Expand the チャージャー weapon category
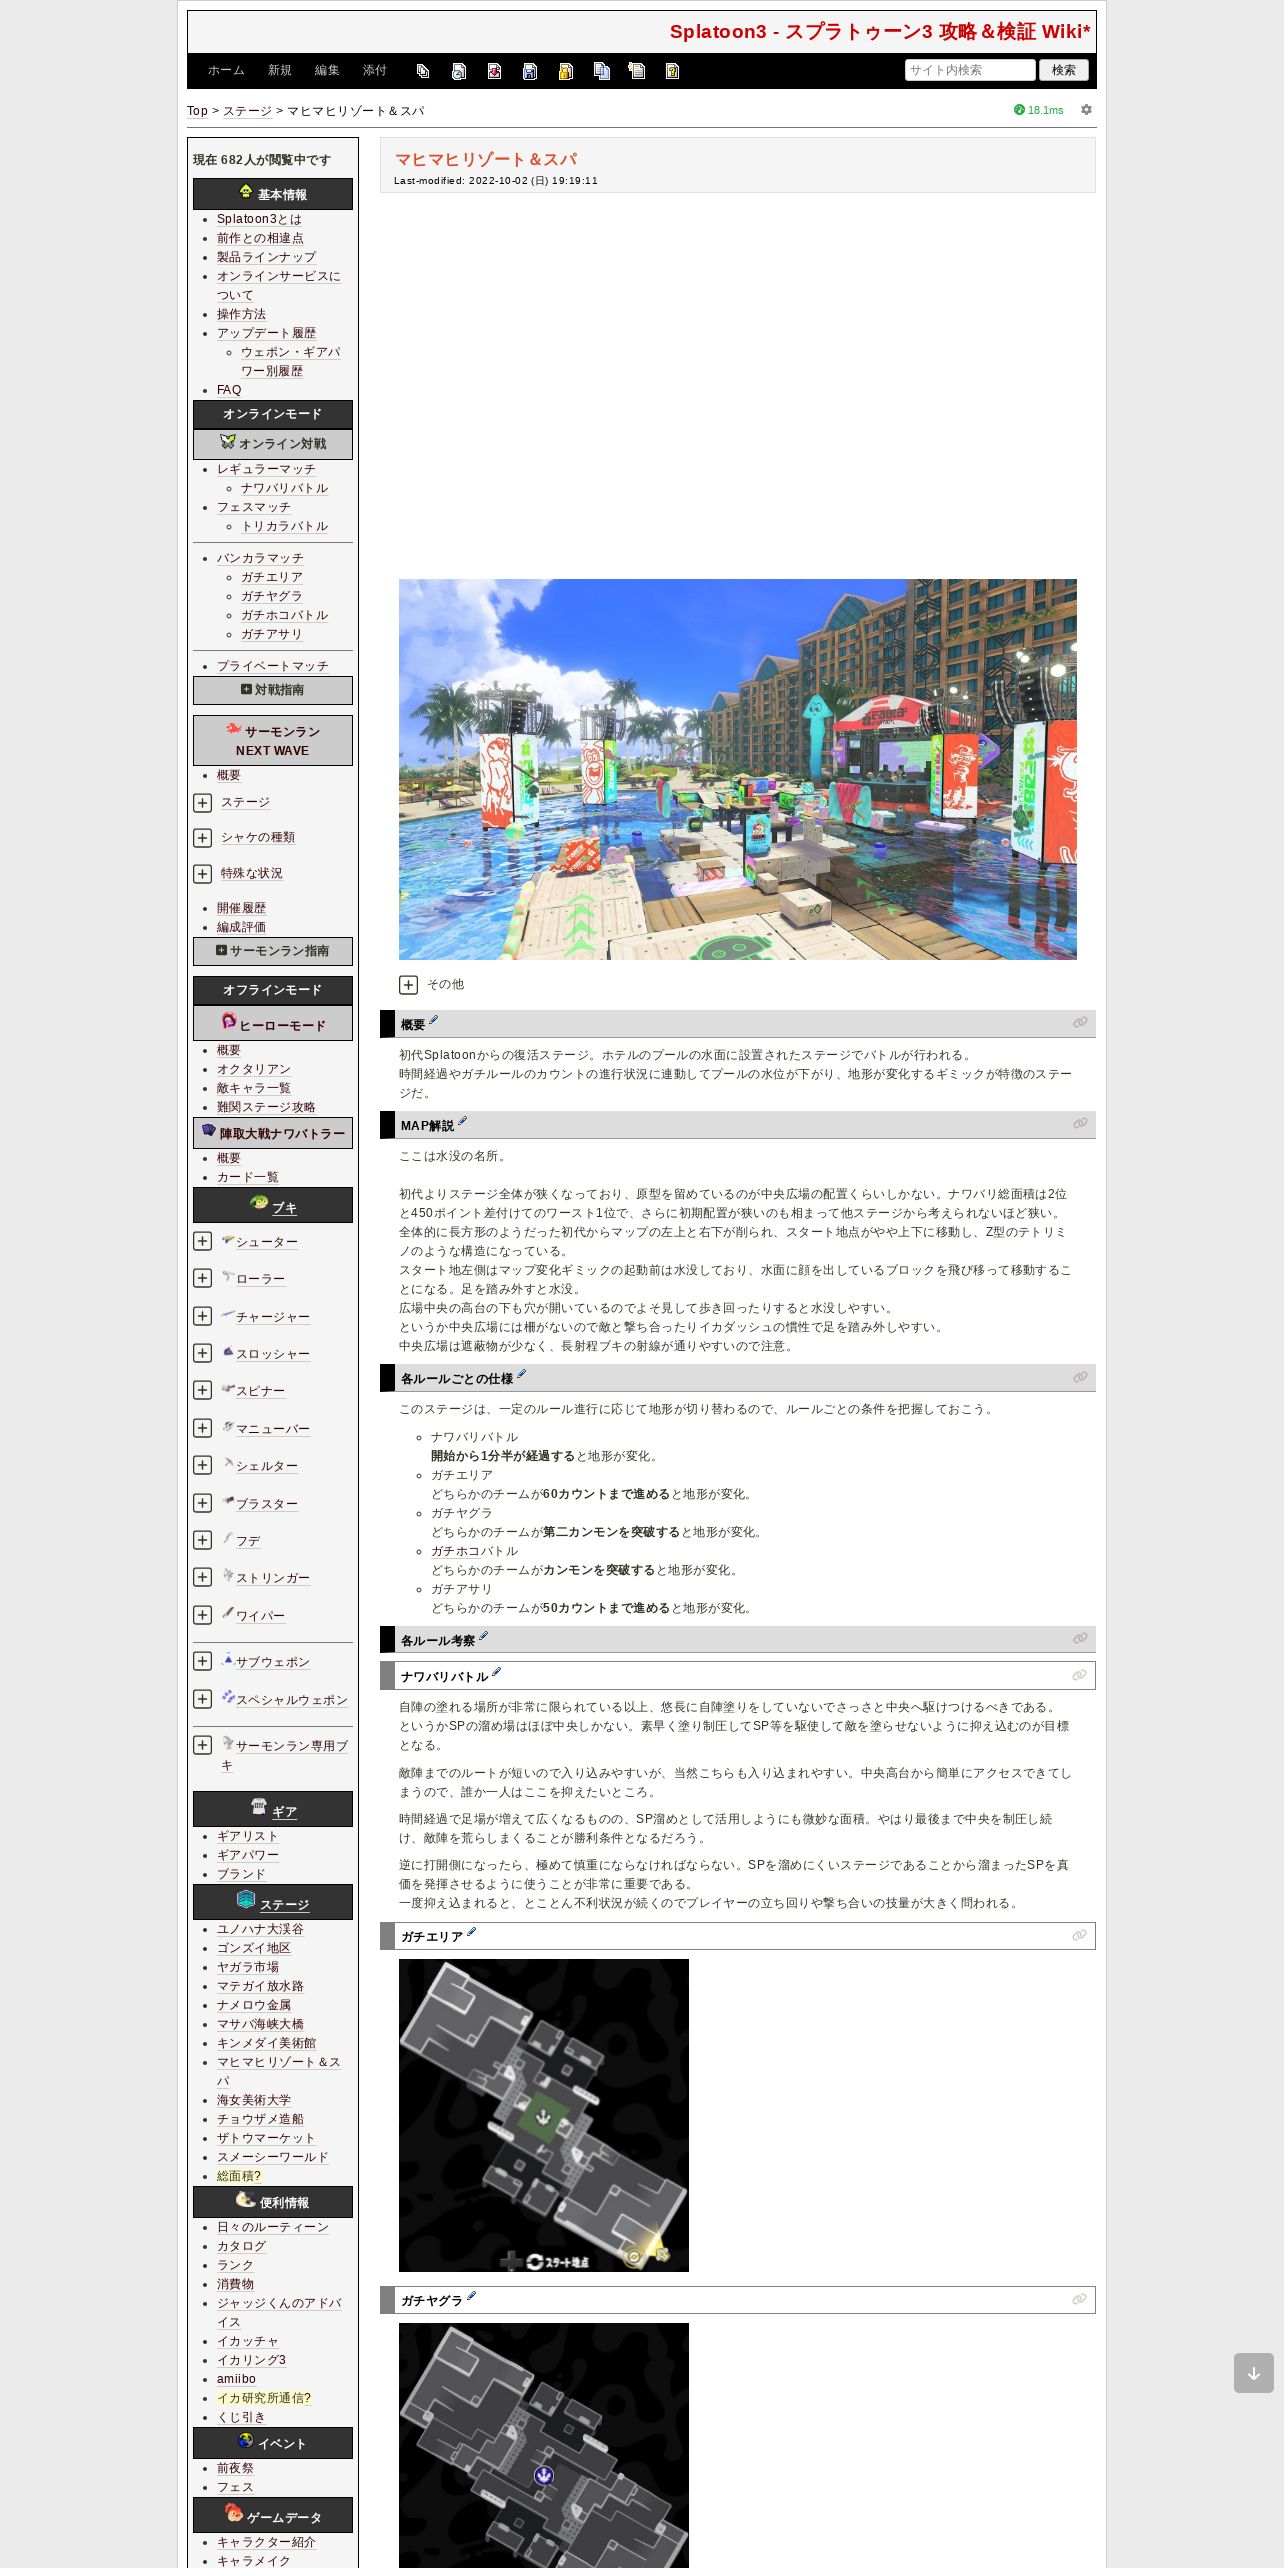Image resolution: width=1284 pixels, height=2568 pixels. pos(202,1316)
